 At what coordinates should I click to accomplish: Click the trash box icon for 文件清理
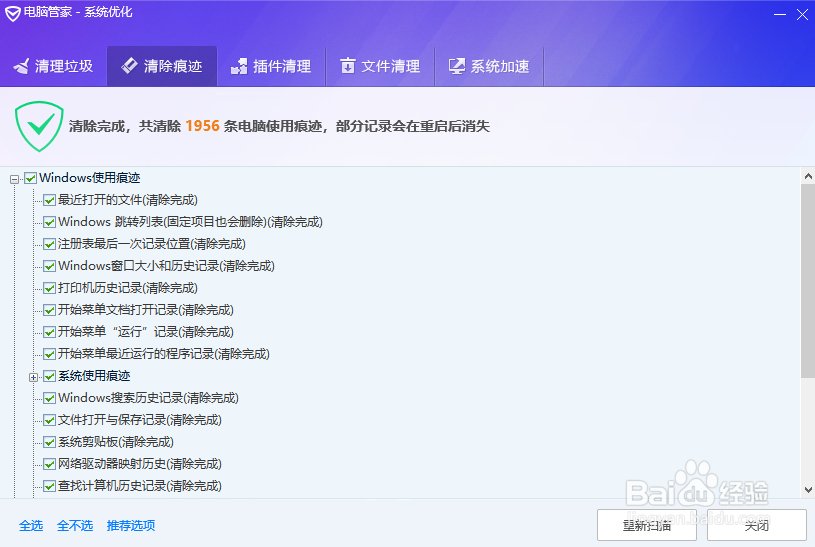click(348, 66)
